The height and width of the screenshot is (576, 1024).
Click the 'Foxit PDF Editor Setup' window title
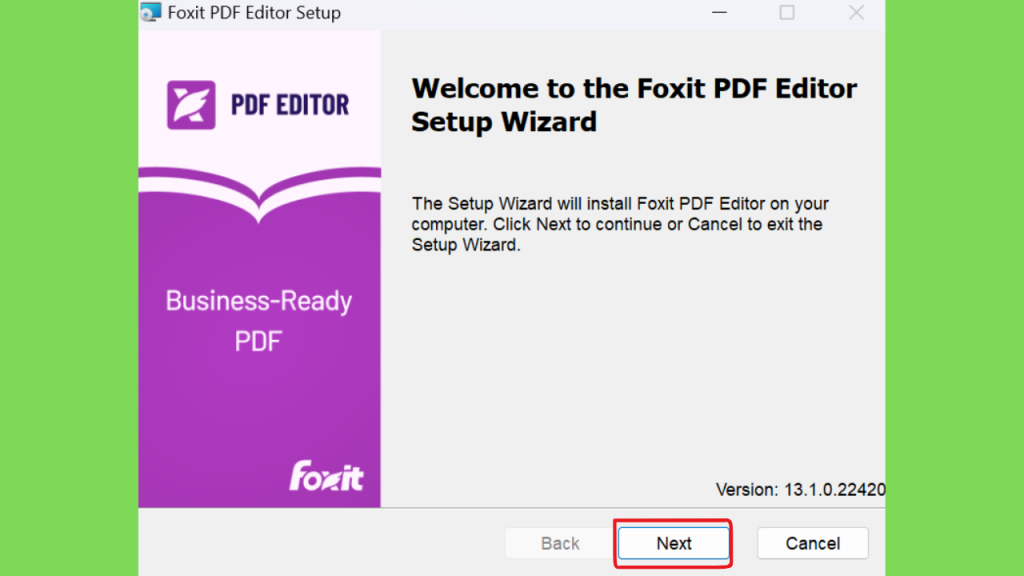254,12
